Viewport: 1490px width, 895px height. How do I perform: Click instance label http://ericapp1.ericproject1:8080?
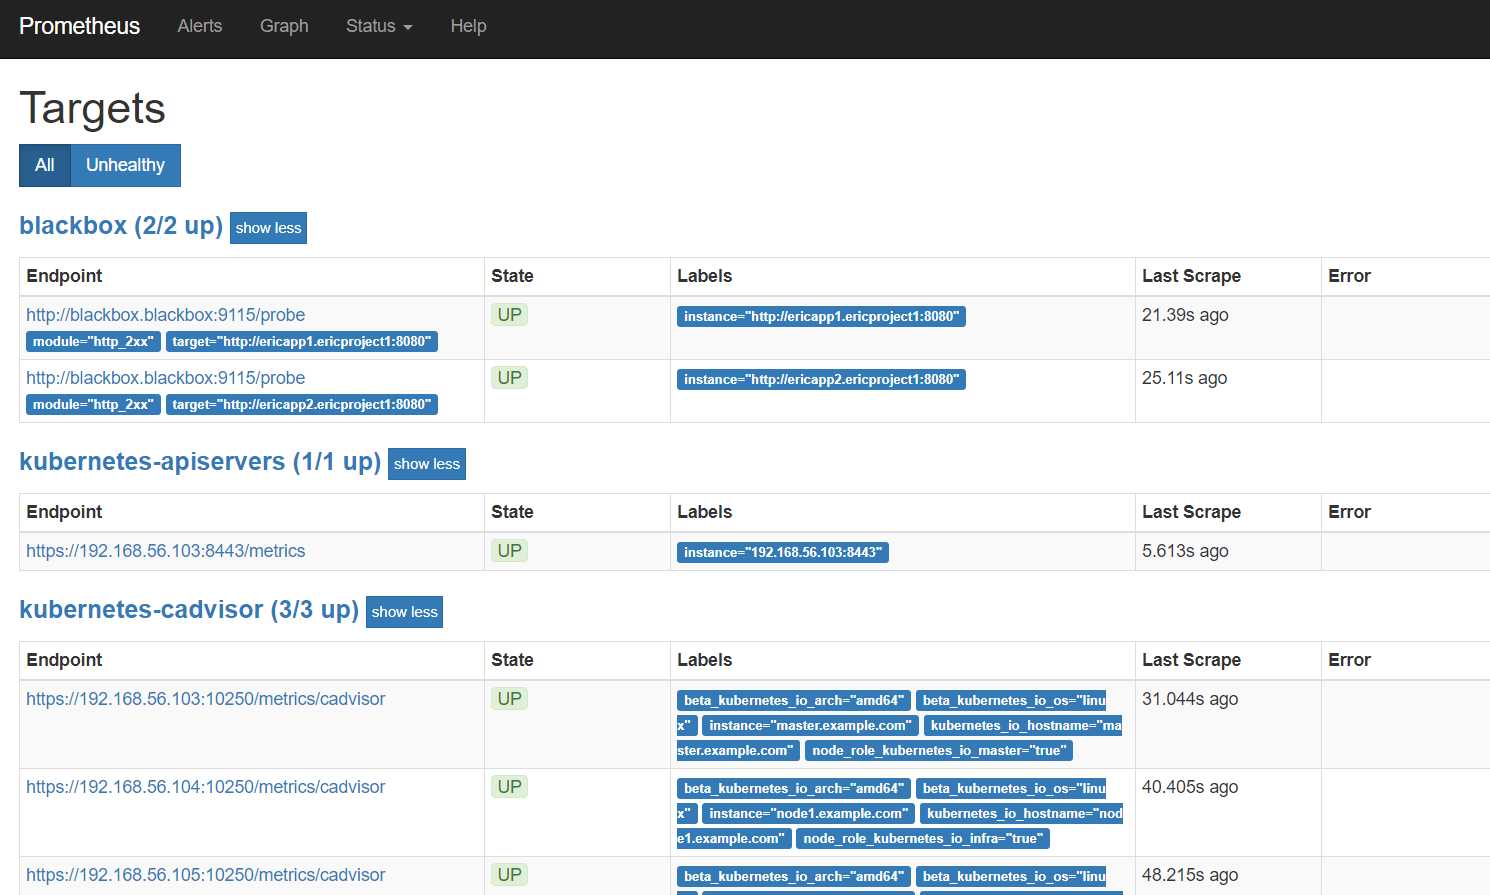pos(821,317)
